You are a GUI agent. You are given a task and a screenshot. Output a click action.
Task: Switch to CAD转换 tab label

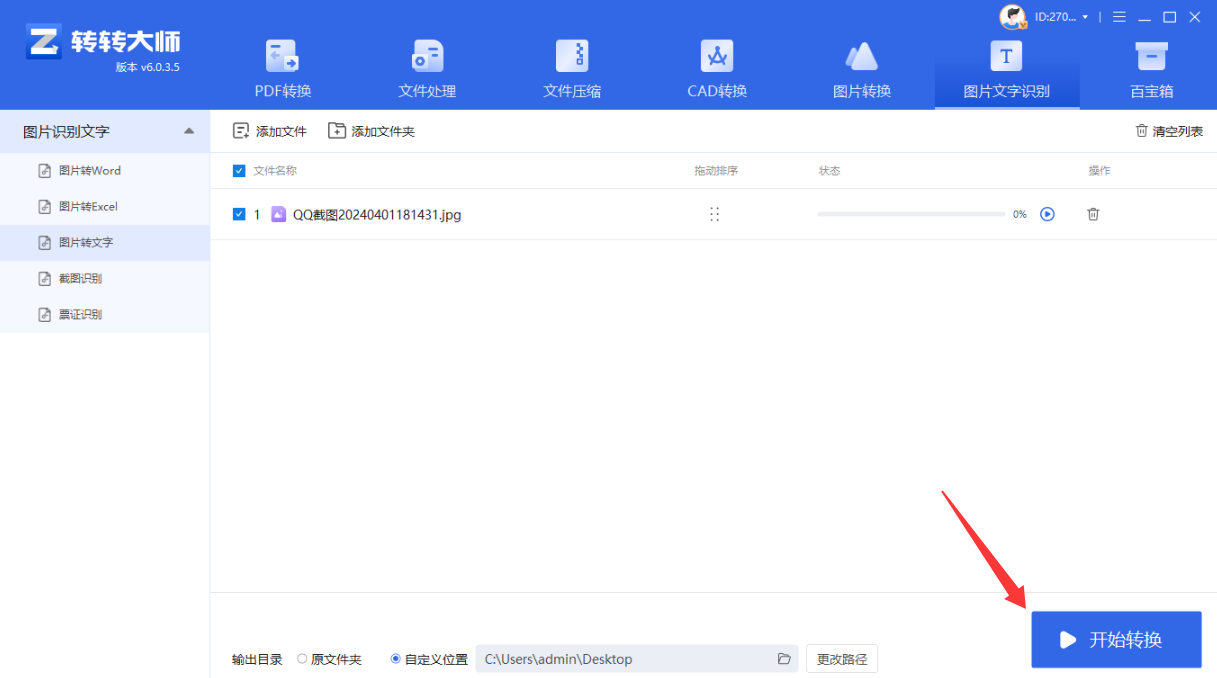(x=717, y=91)
